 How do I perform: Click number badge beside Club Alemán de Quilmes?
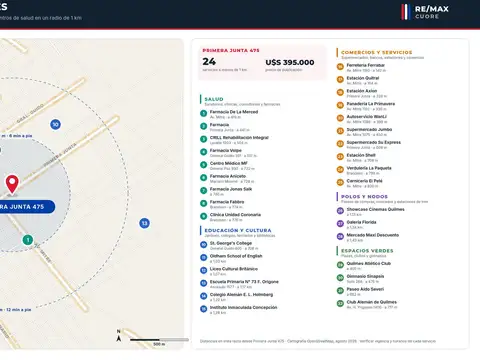click(340, 303)
